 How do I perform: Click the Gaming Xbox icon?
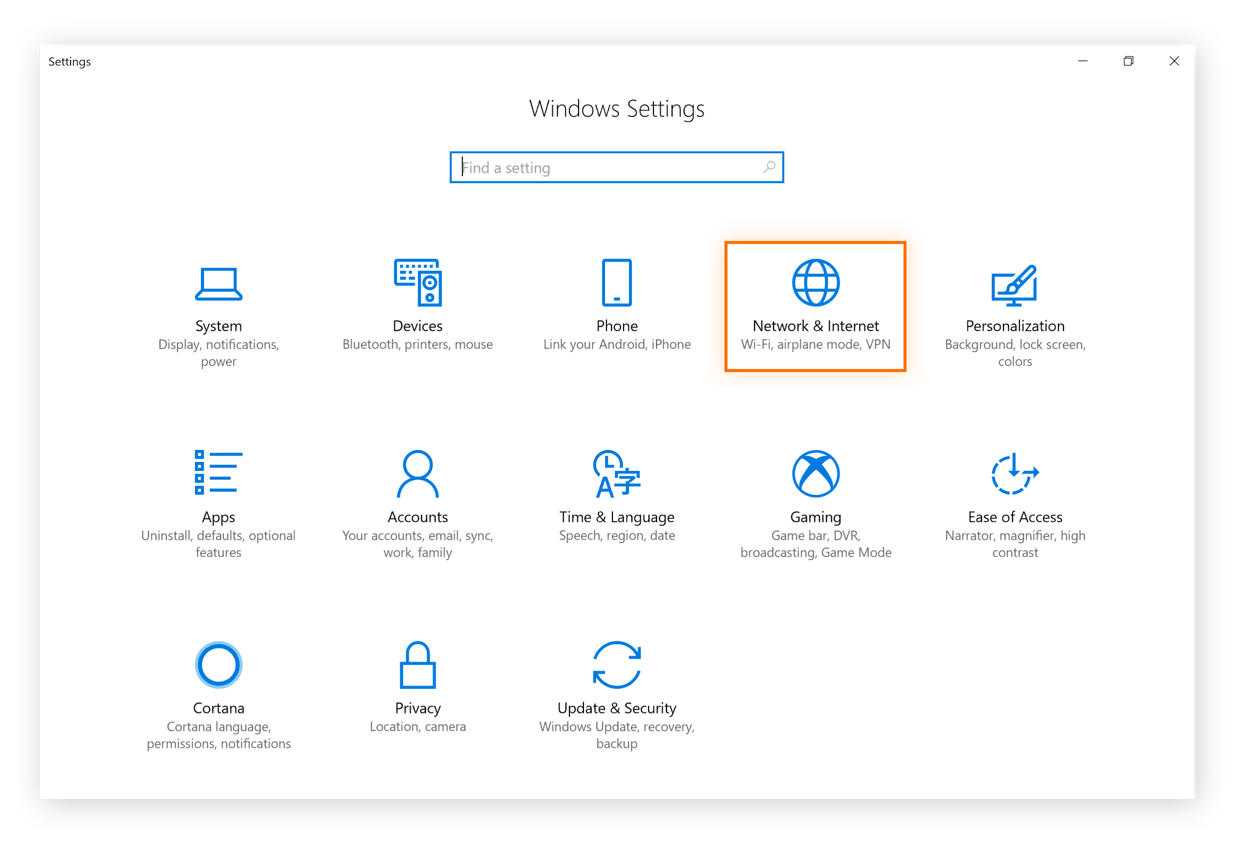(x=815, y=473)
